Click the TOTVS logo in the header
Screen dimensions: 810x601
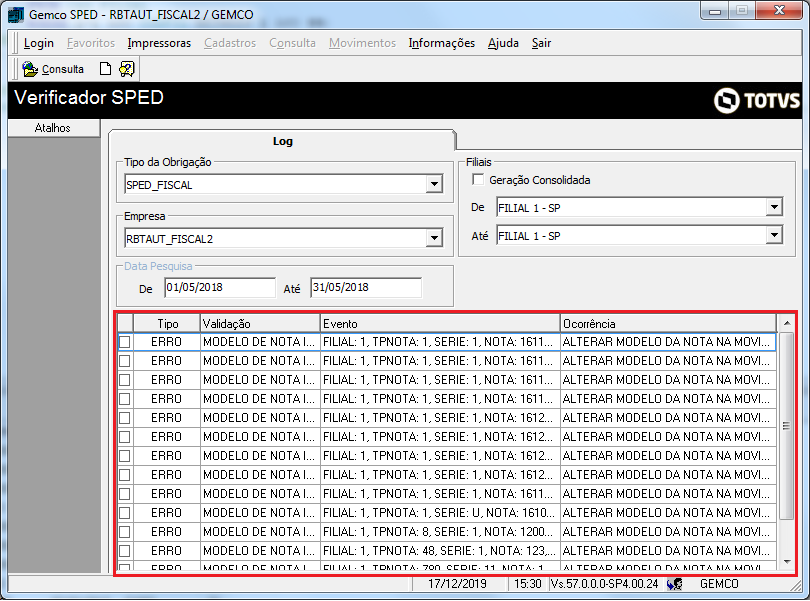coord(757,100)
